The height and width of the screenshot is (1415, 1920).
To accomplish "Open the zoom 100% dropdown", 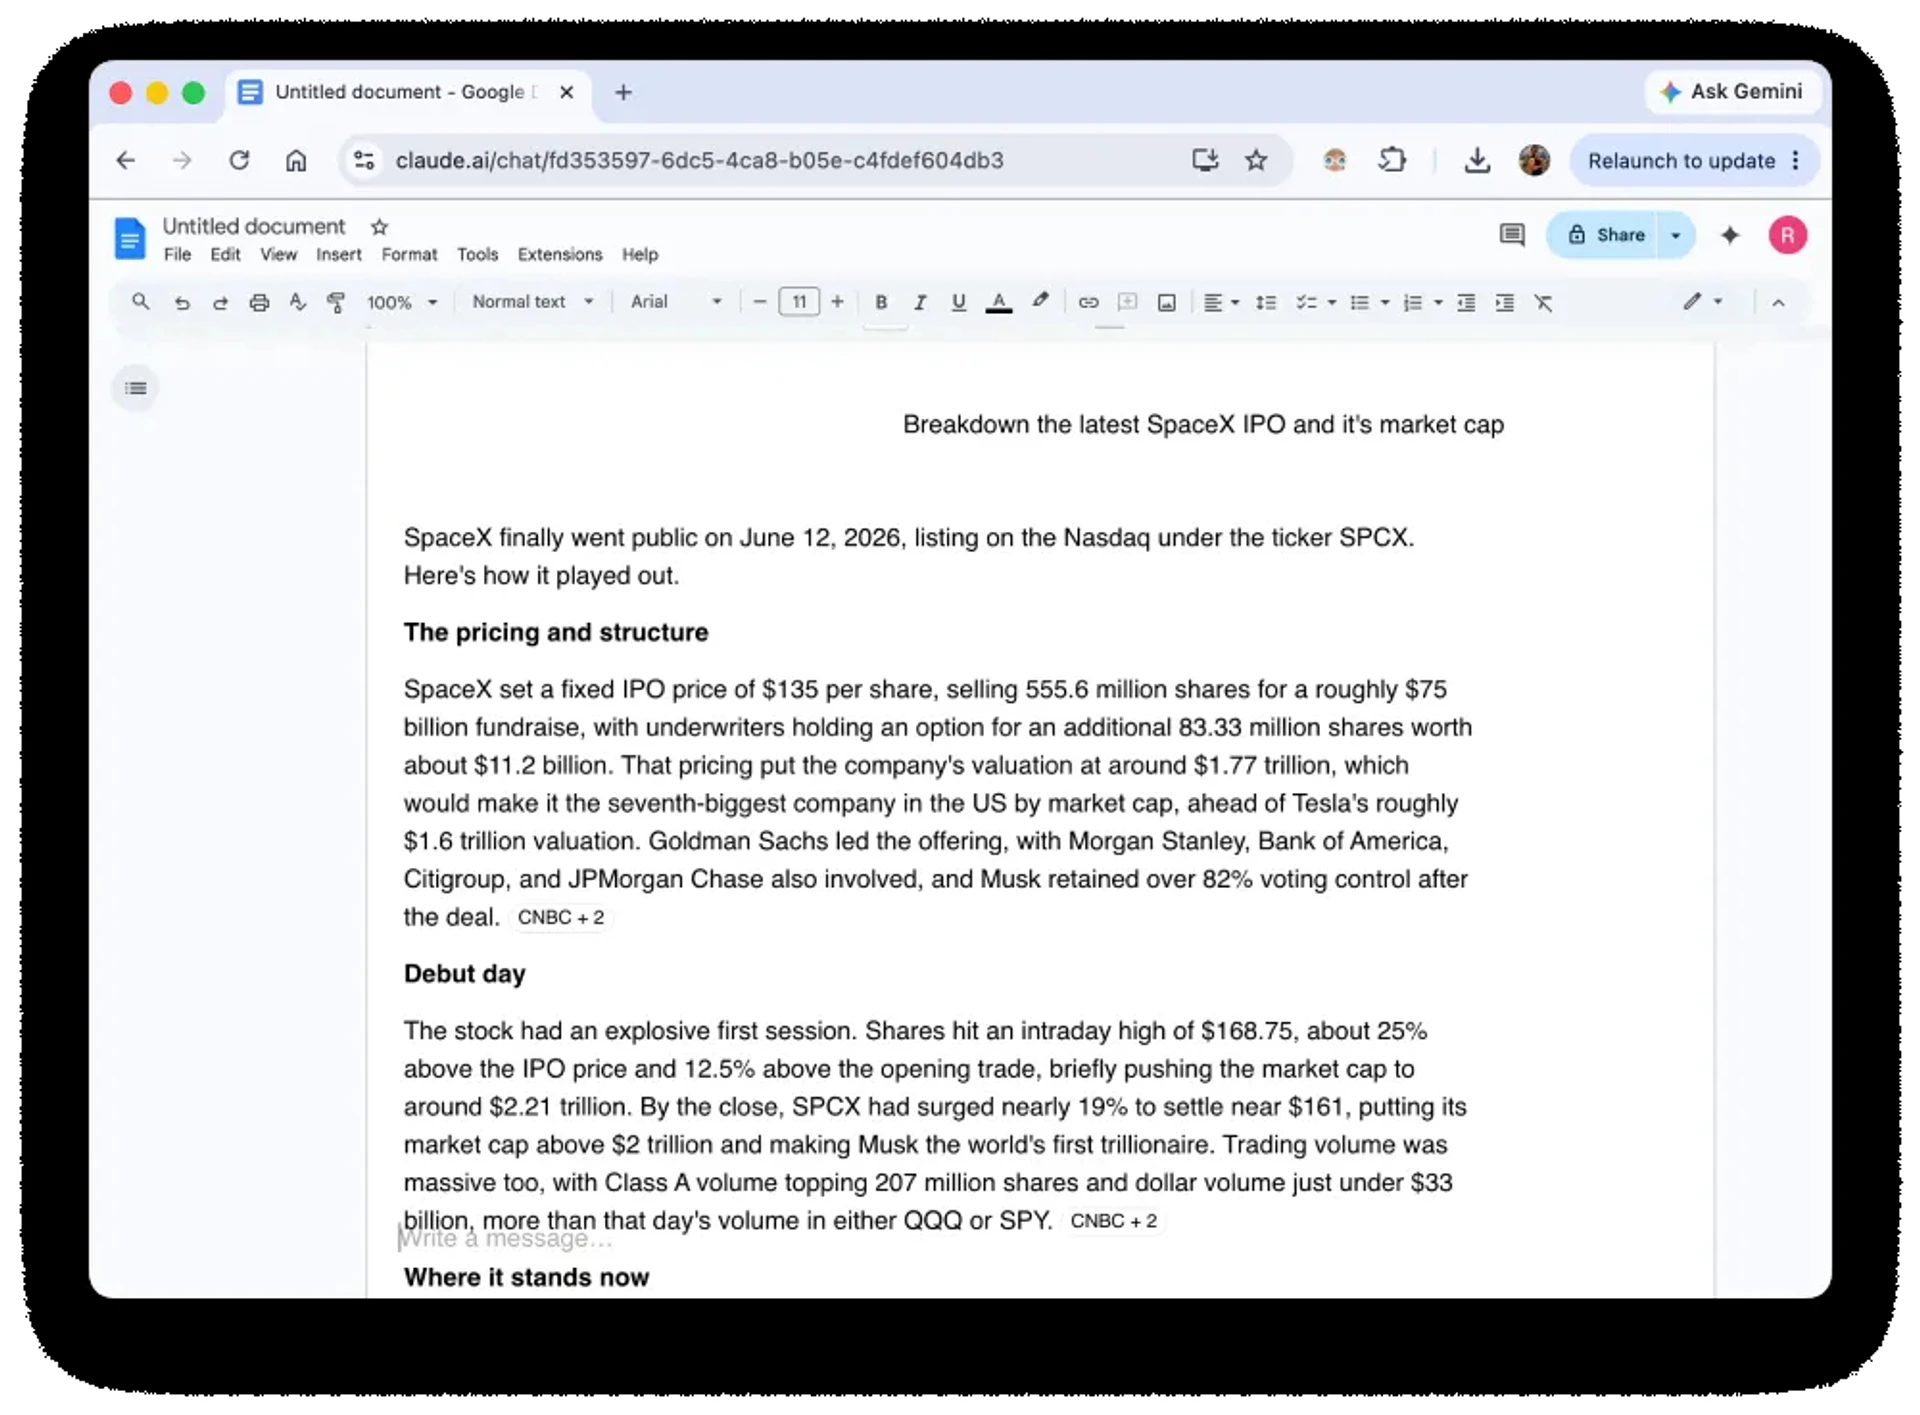I will tap(402, 302).
